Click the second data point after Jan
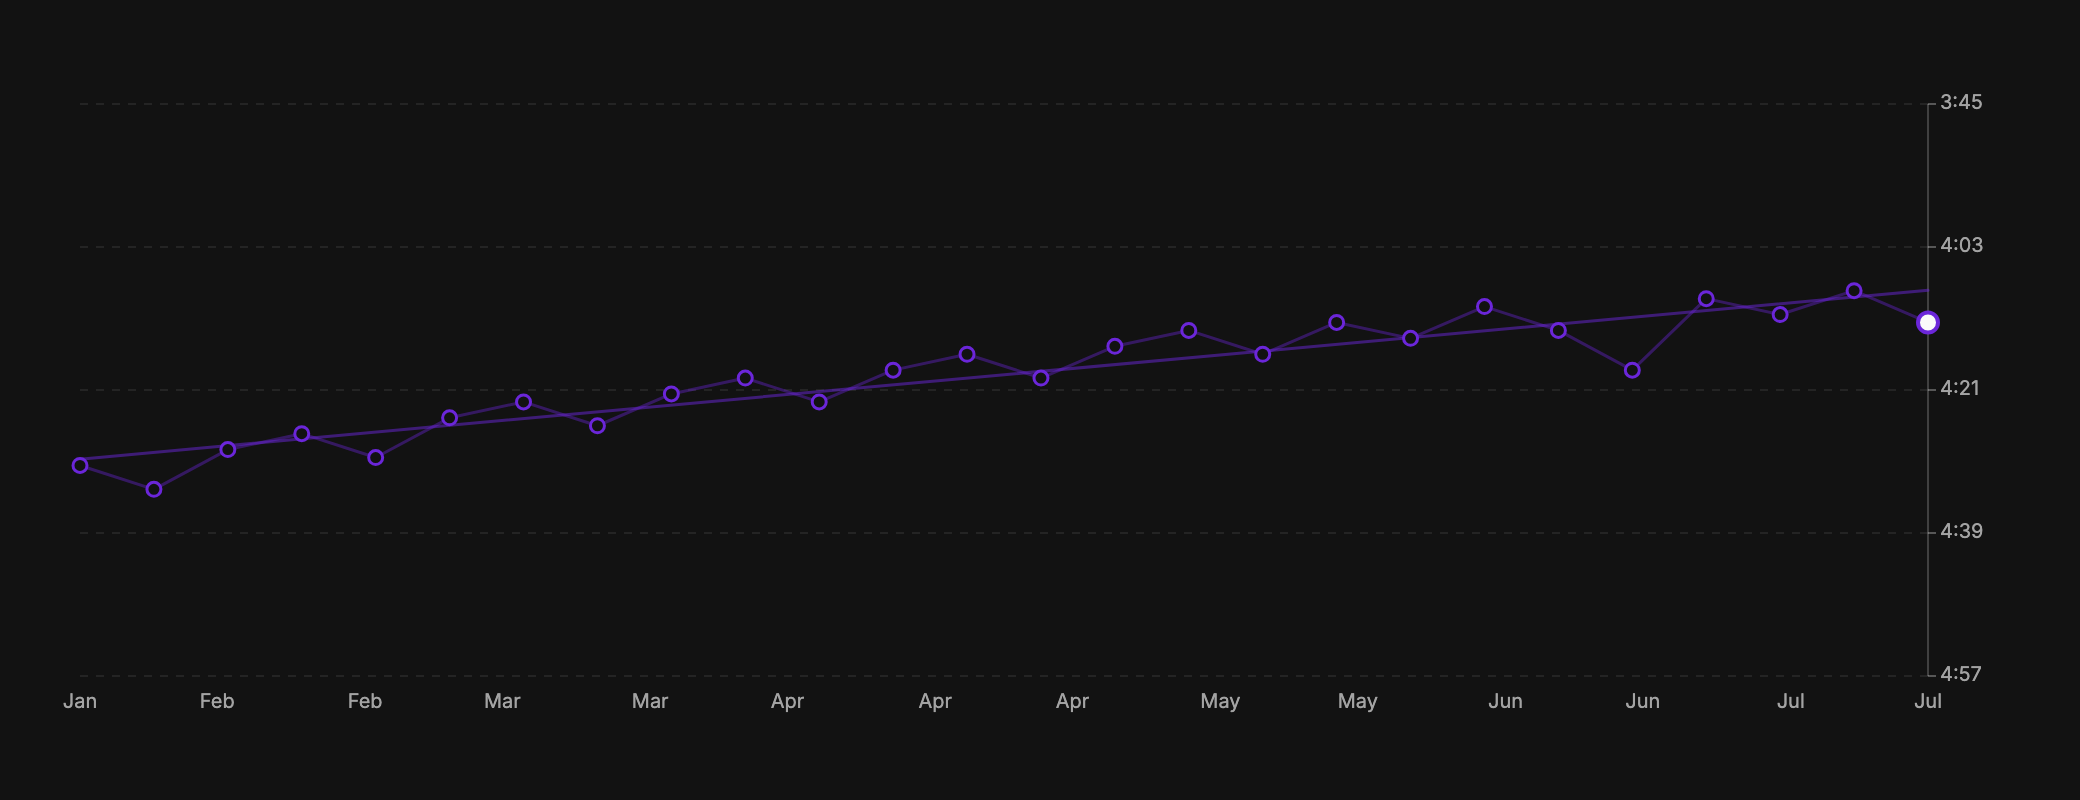Viewport: 2080px width, 800px height. point(228,450)
